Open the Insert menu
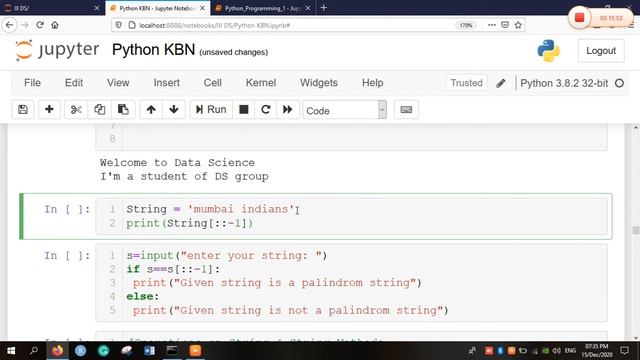Image resolution: width=640 pixels, height=360 pixels. [167, 83]
